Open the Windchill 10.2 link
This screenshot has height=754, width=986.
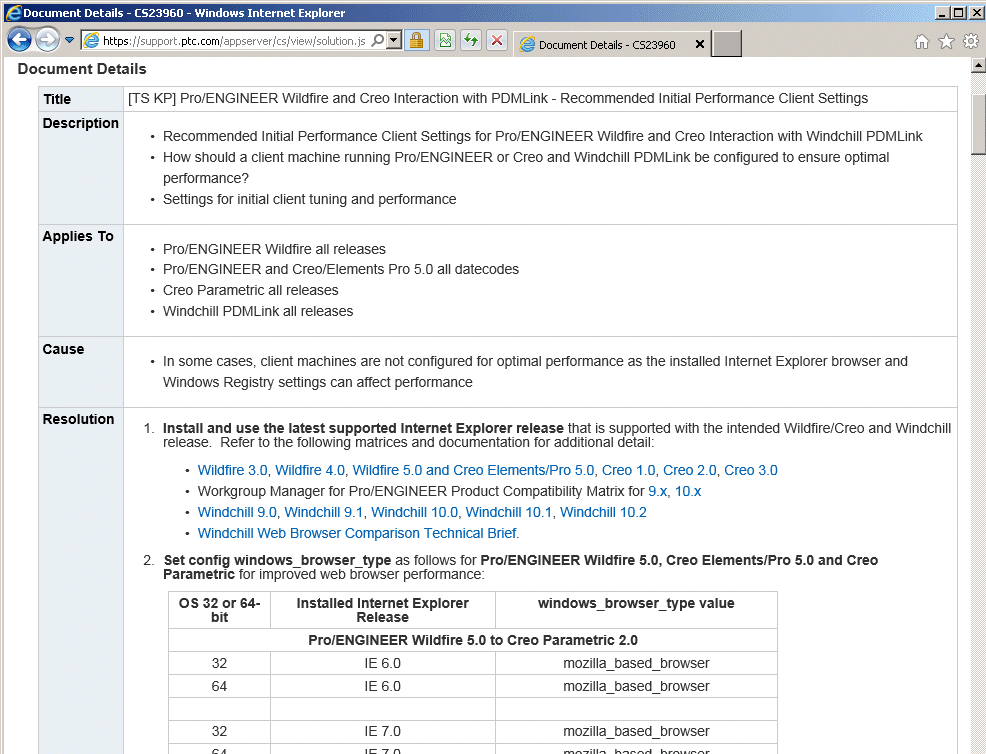coord(603,511)
